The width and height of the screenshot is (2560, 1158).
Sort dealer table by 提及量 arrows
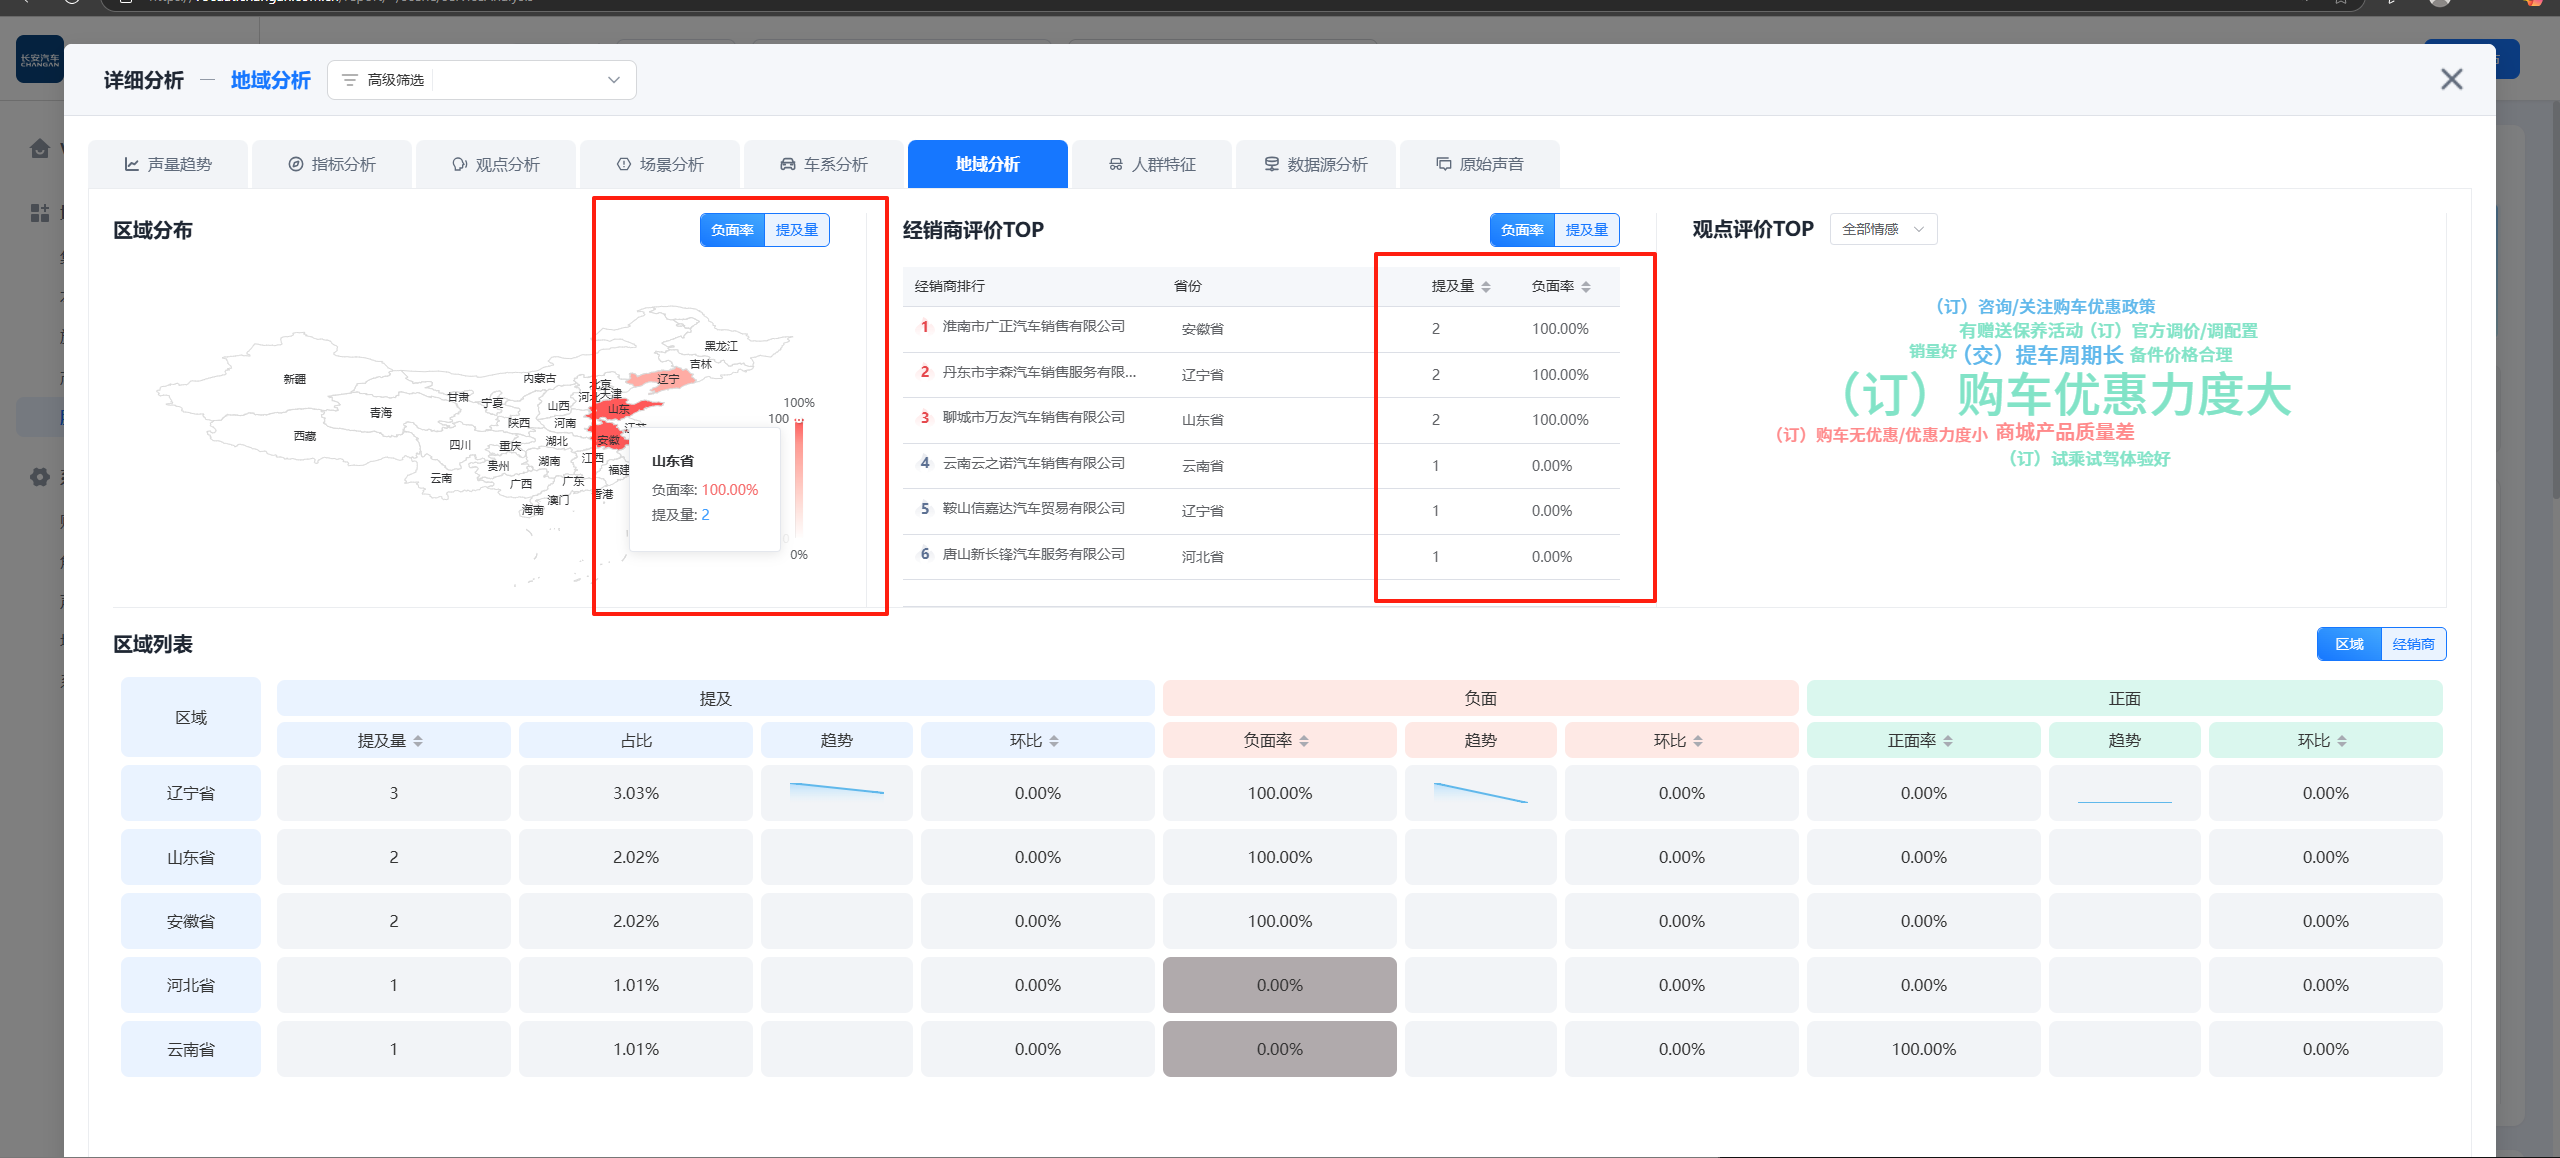coord(1486,287)
